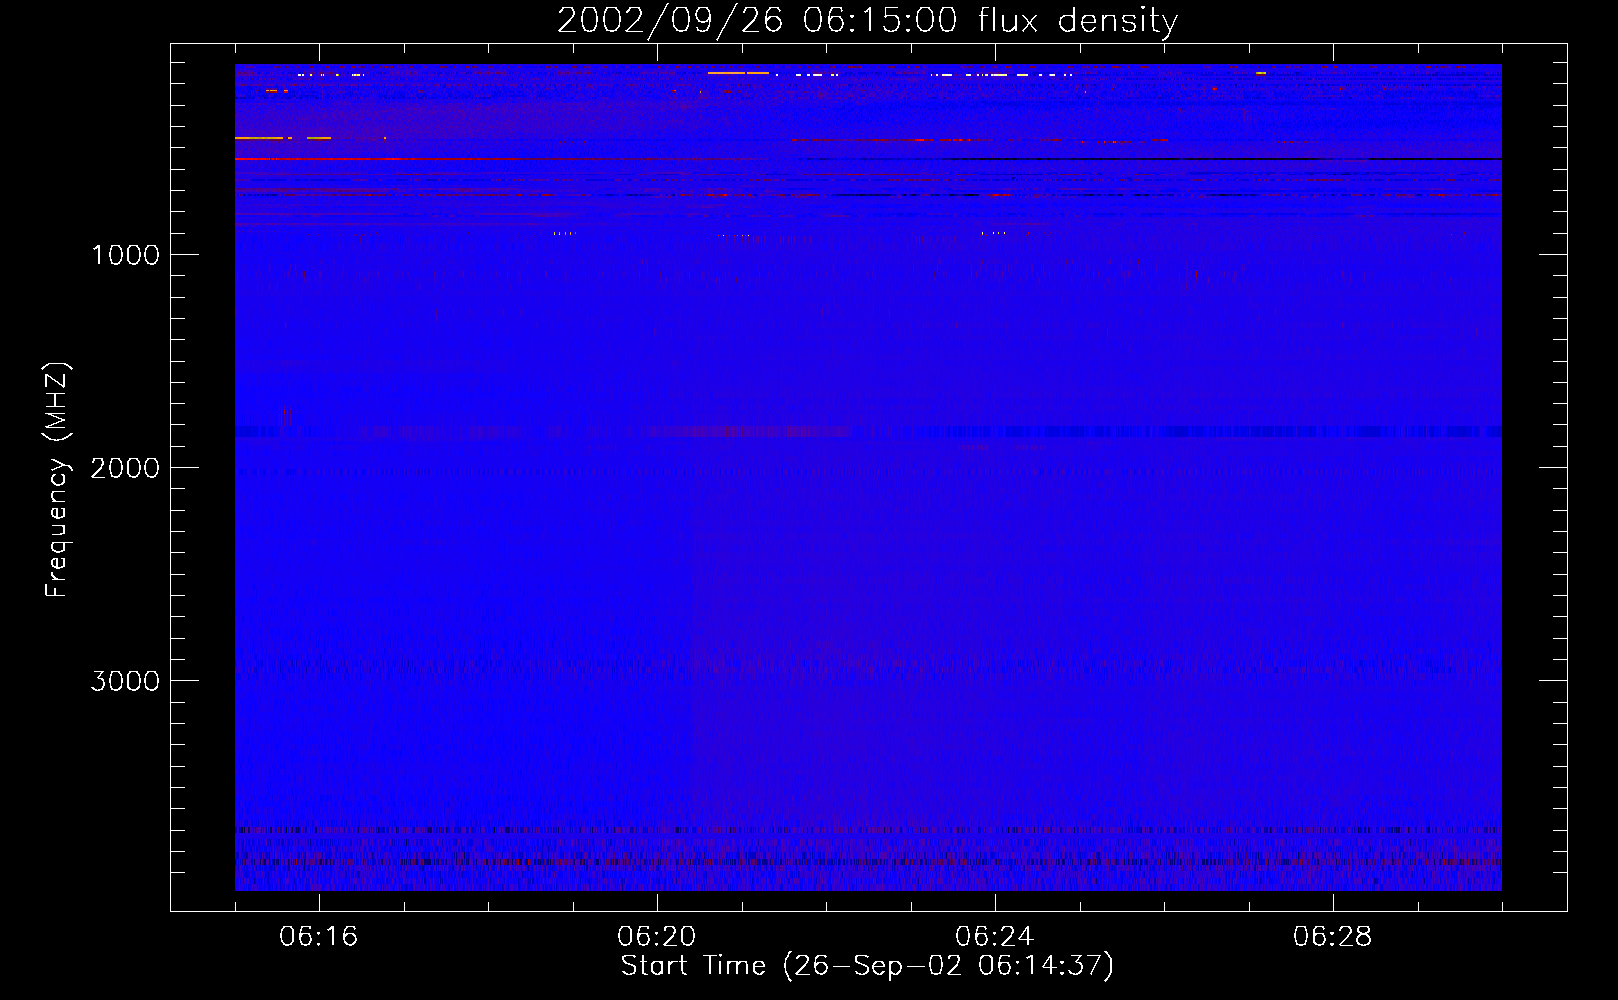Click the 06:28 time tick label
The image size is (1618, 1000).
(1333, 937)
